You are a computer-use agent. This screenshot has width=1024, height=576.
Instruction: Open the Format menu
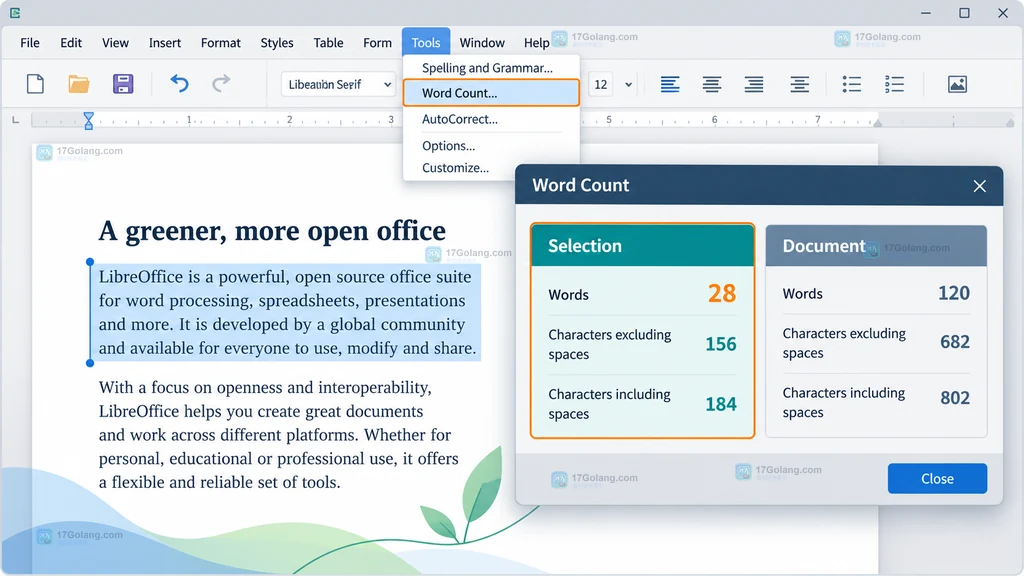coord(221,43)
